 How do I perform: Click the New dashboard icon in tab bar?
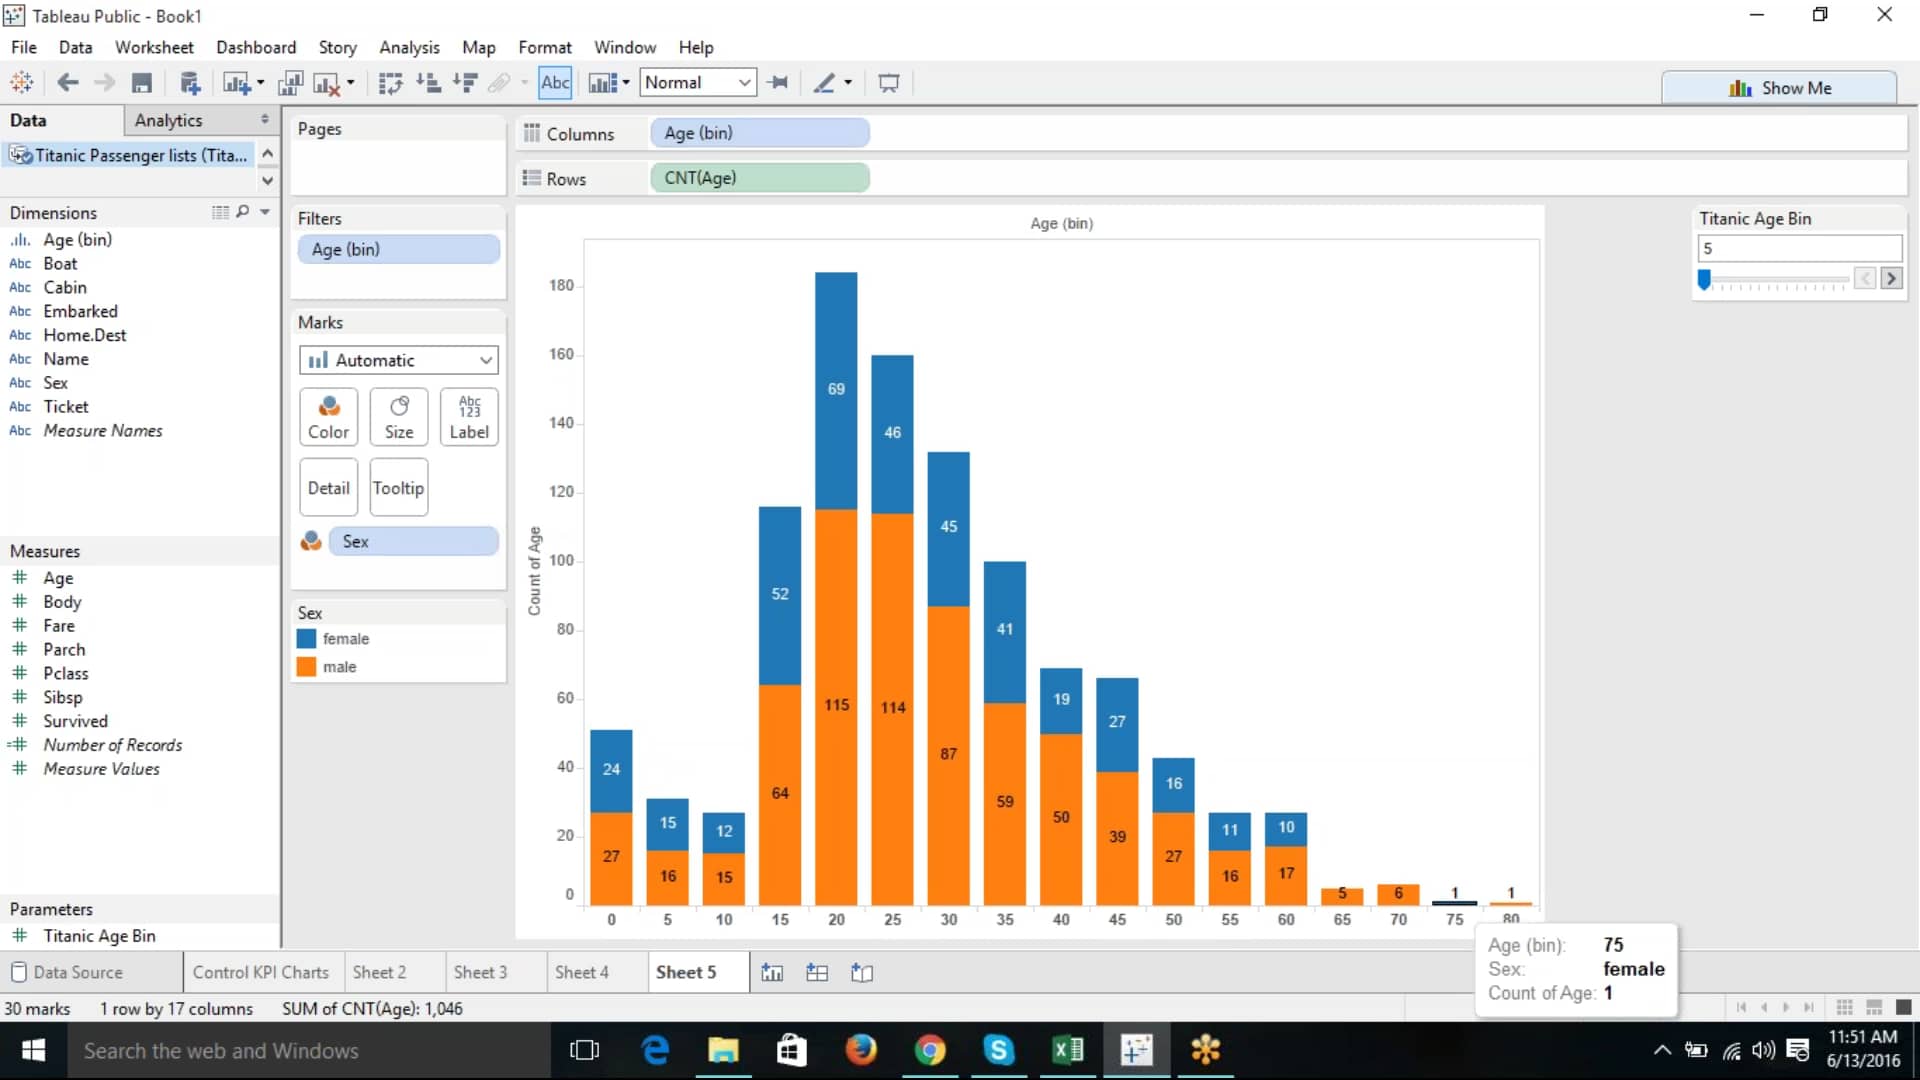[x=817, y=972]
